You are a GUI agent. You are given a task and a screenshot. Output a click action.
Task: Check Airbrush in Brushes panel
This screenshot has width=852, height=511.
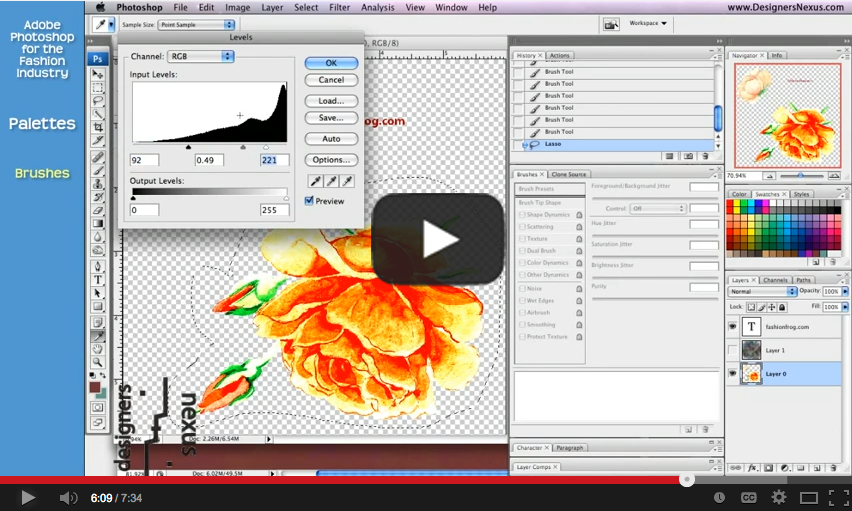point(522,313)
